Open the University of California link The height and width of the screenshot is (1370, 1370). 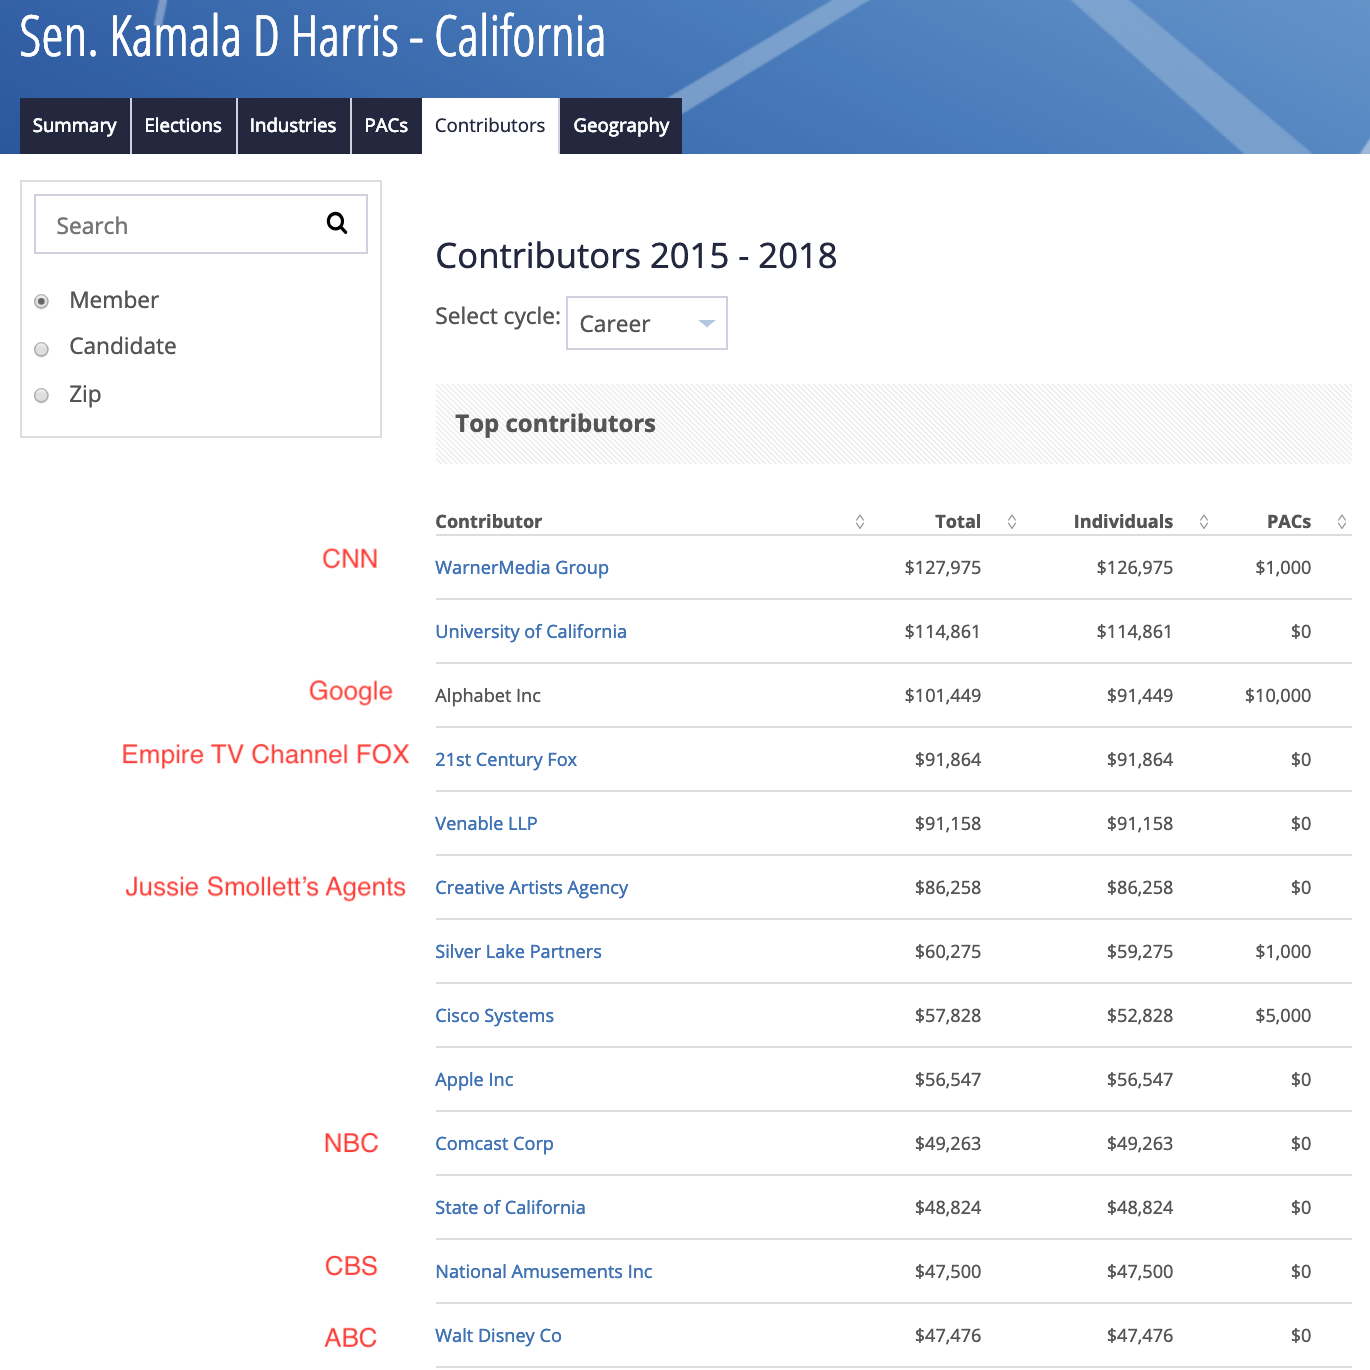(x=531, y=632)
